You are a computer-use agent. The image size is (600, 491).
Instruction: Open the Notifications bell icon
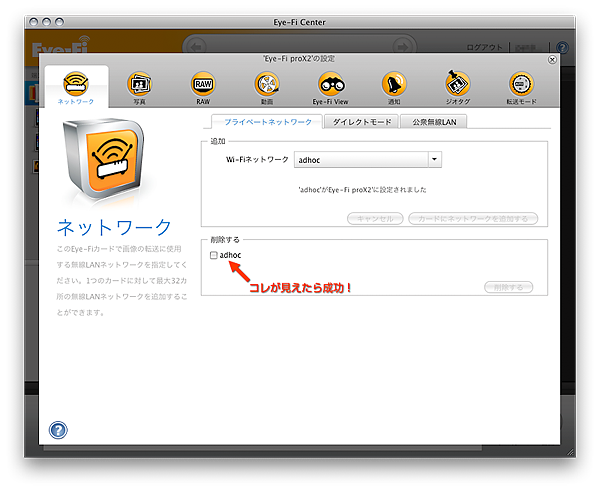point(394,88)
